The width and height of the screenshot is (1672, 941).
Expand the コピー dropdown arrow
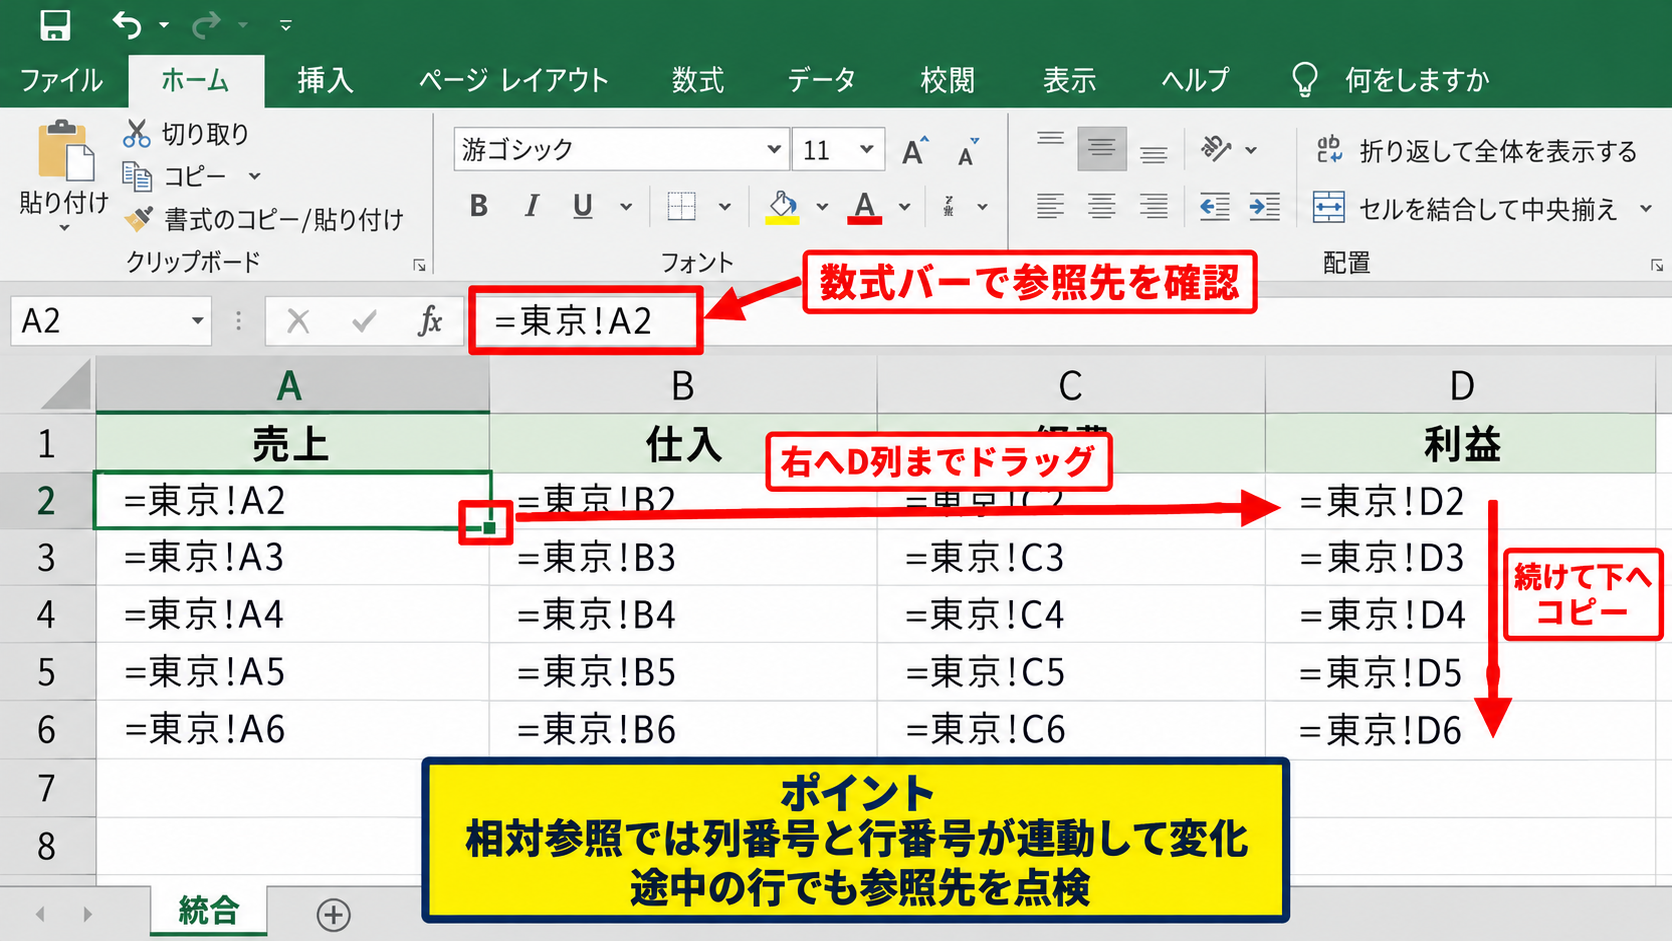click(x=254, y=177)
